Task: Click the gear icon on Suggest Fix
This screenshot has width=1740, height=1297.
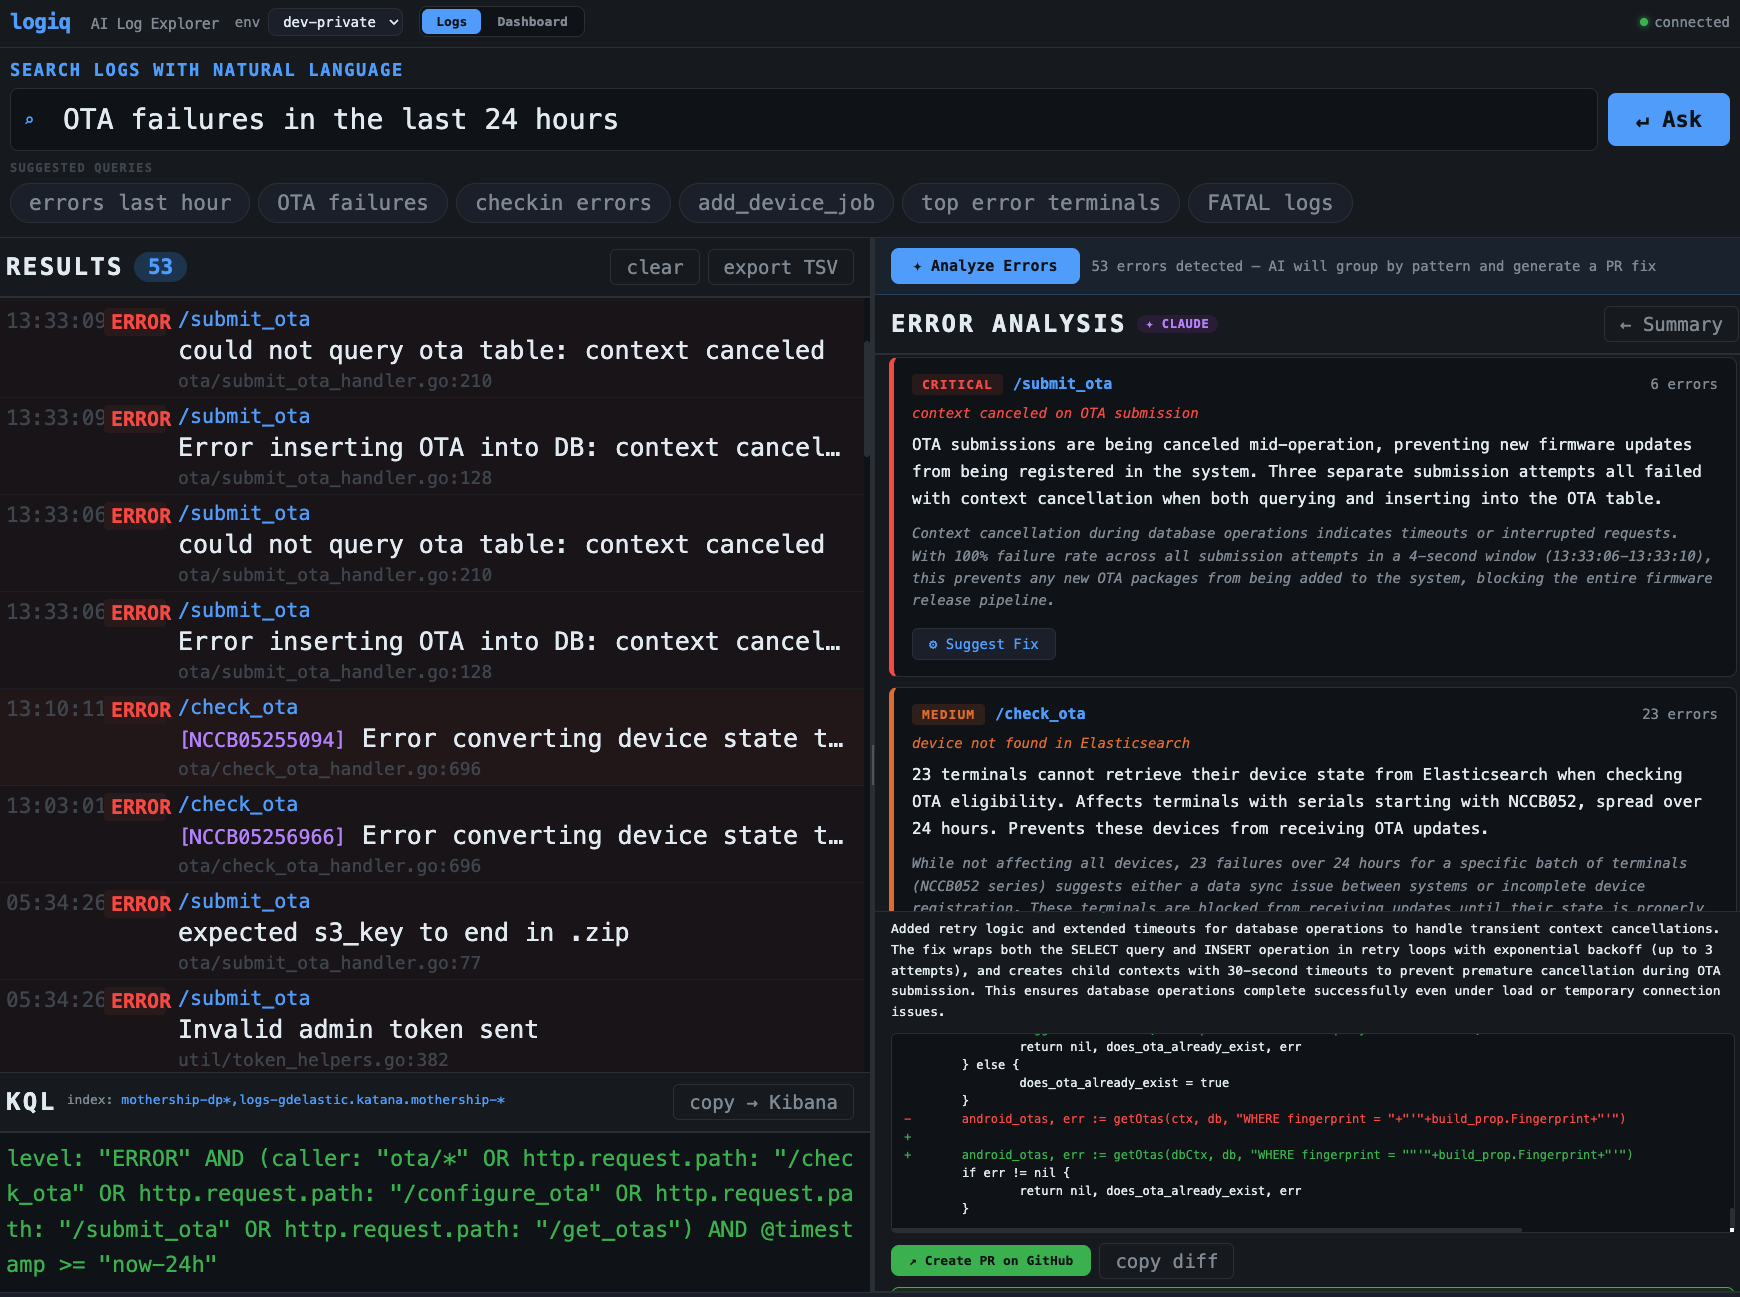Action: tap(933, 644)
